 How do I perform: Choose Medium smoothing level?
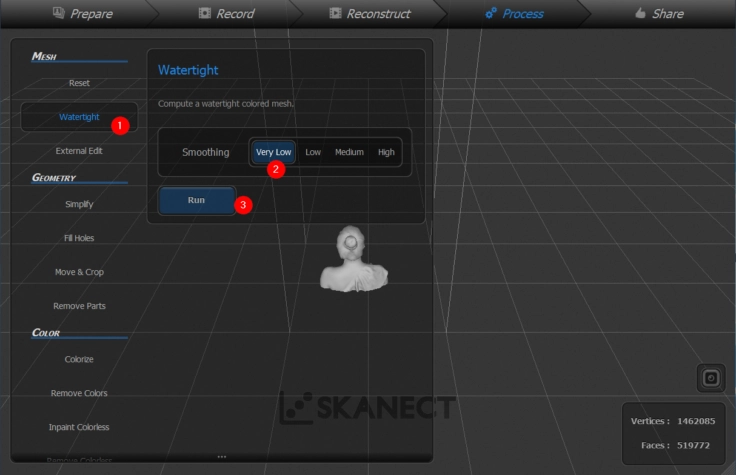pos(349,152)
